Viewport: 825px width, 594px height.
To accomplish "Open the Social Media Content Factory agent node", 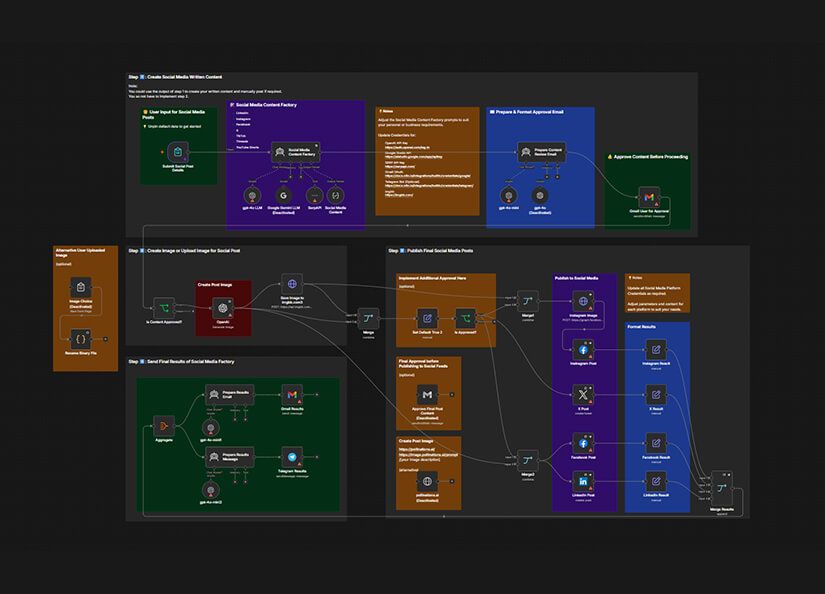I will (296, 152).
